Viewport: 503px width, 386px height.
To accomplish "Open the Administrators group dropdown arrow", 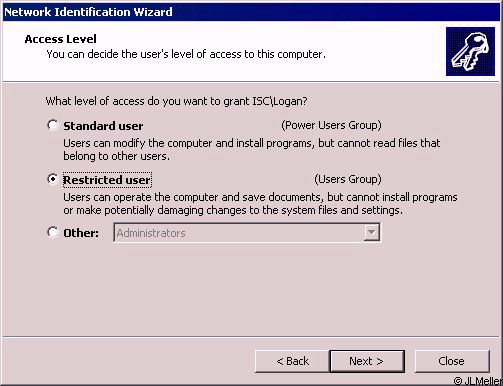I will 371,233.
